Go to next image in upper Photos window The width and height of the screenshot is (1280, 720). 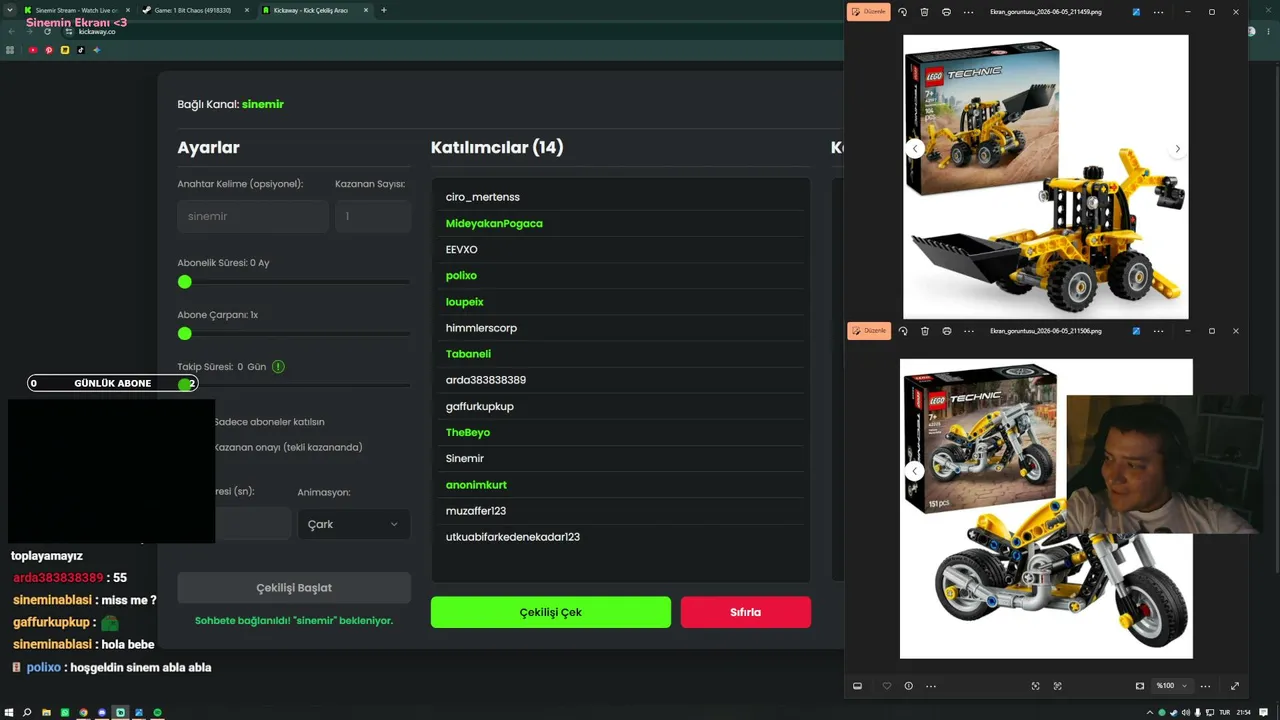tap(1177, 149)
